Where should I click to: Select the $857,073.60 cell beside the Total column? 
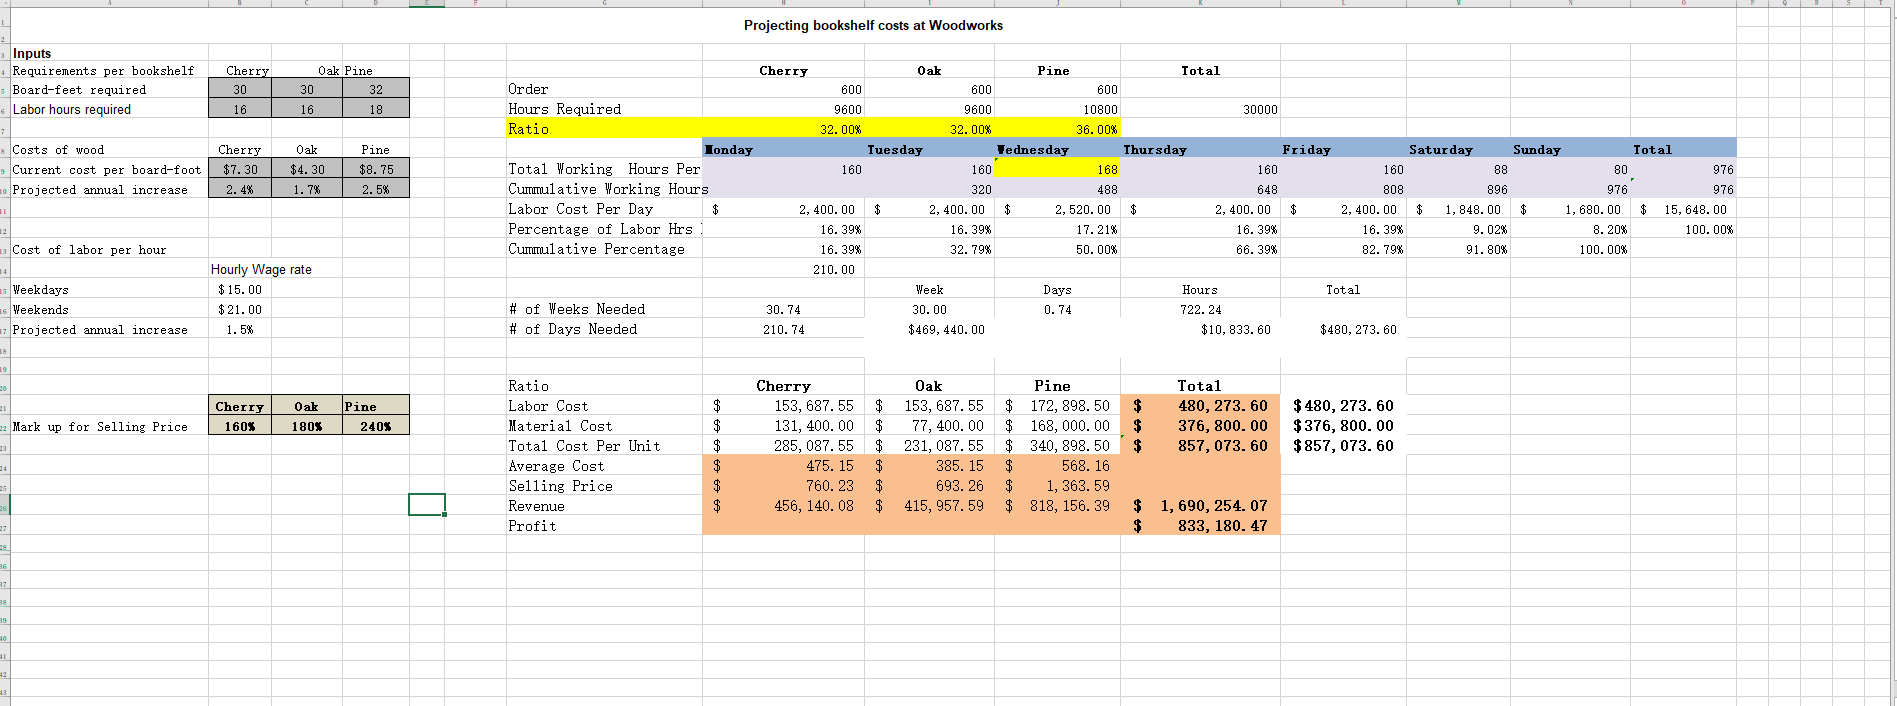1343,446
